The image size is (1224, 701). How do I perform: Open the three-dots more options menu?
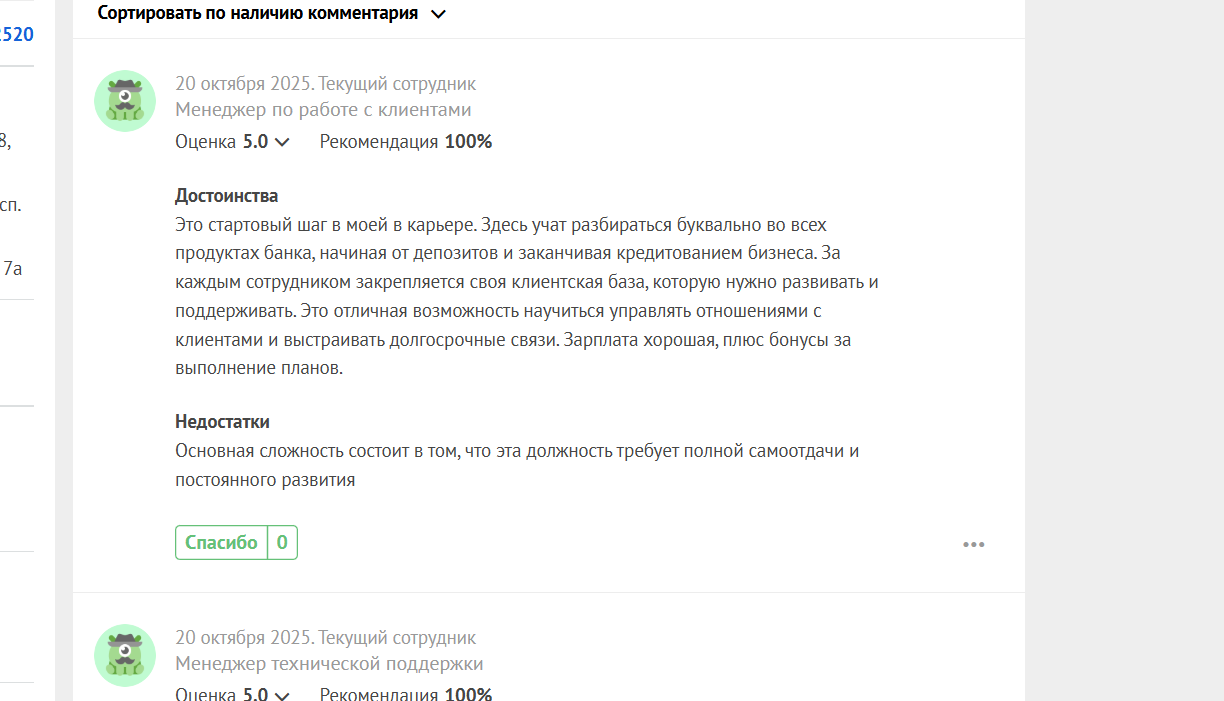pyautogui.click(x=973, y=544)
